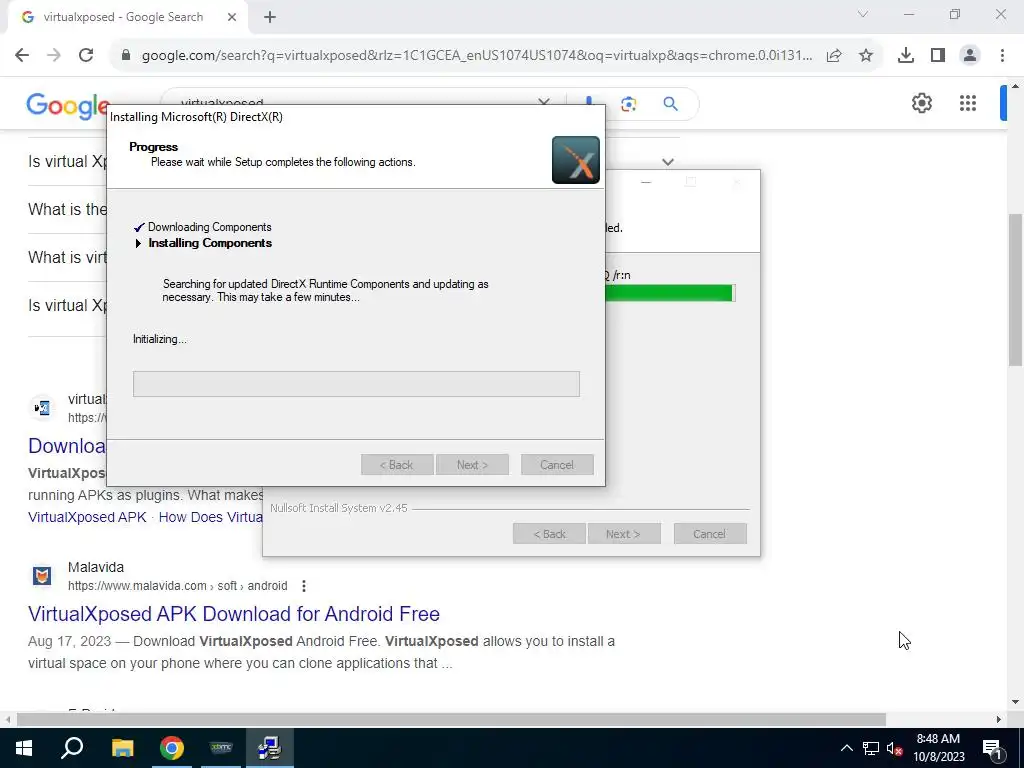1024x768 pixels.
Task: Click Cancel in DirectX installer
Action: [557, 465]
